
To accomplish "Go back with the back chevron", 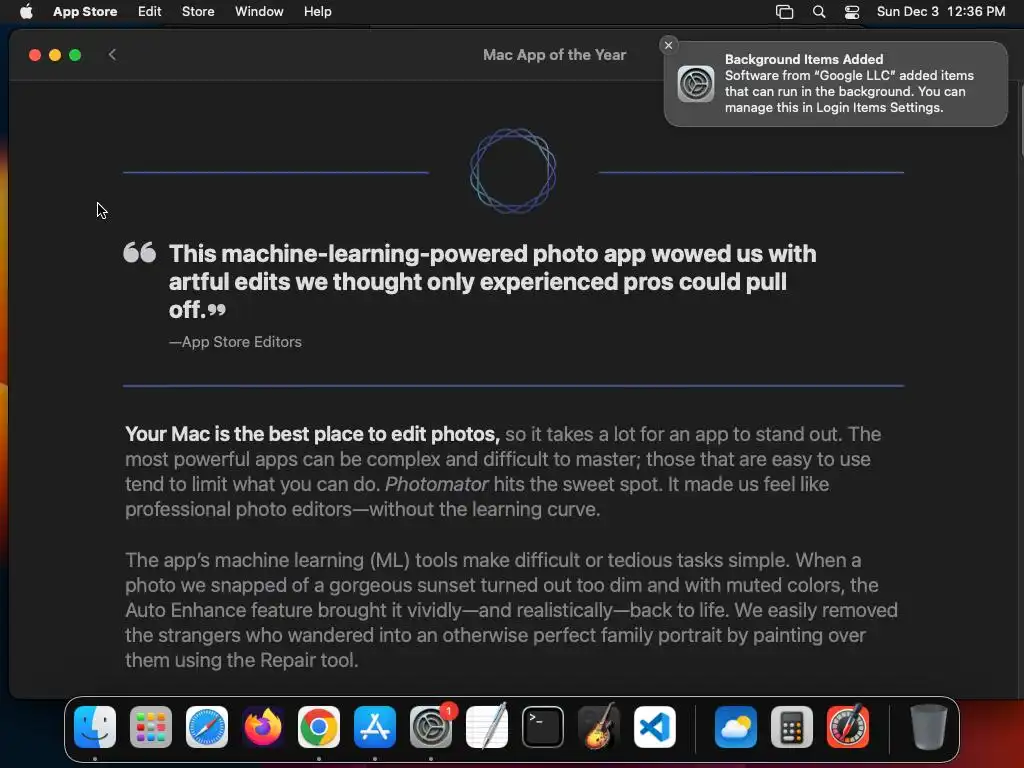I will coord(112,55).
